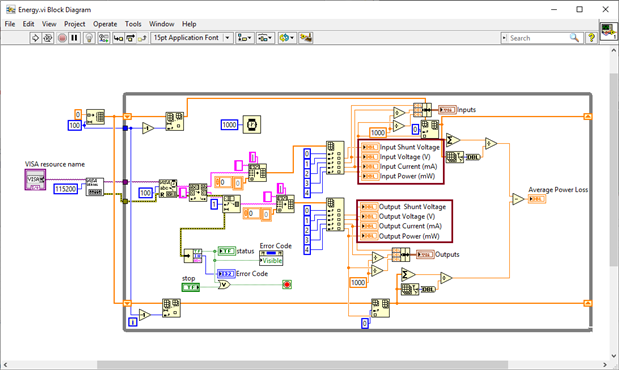Select the stop Boolean terminal
Viewport: 619px width, 370px height.
click(191, 287)
